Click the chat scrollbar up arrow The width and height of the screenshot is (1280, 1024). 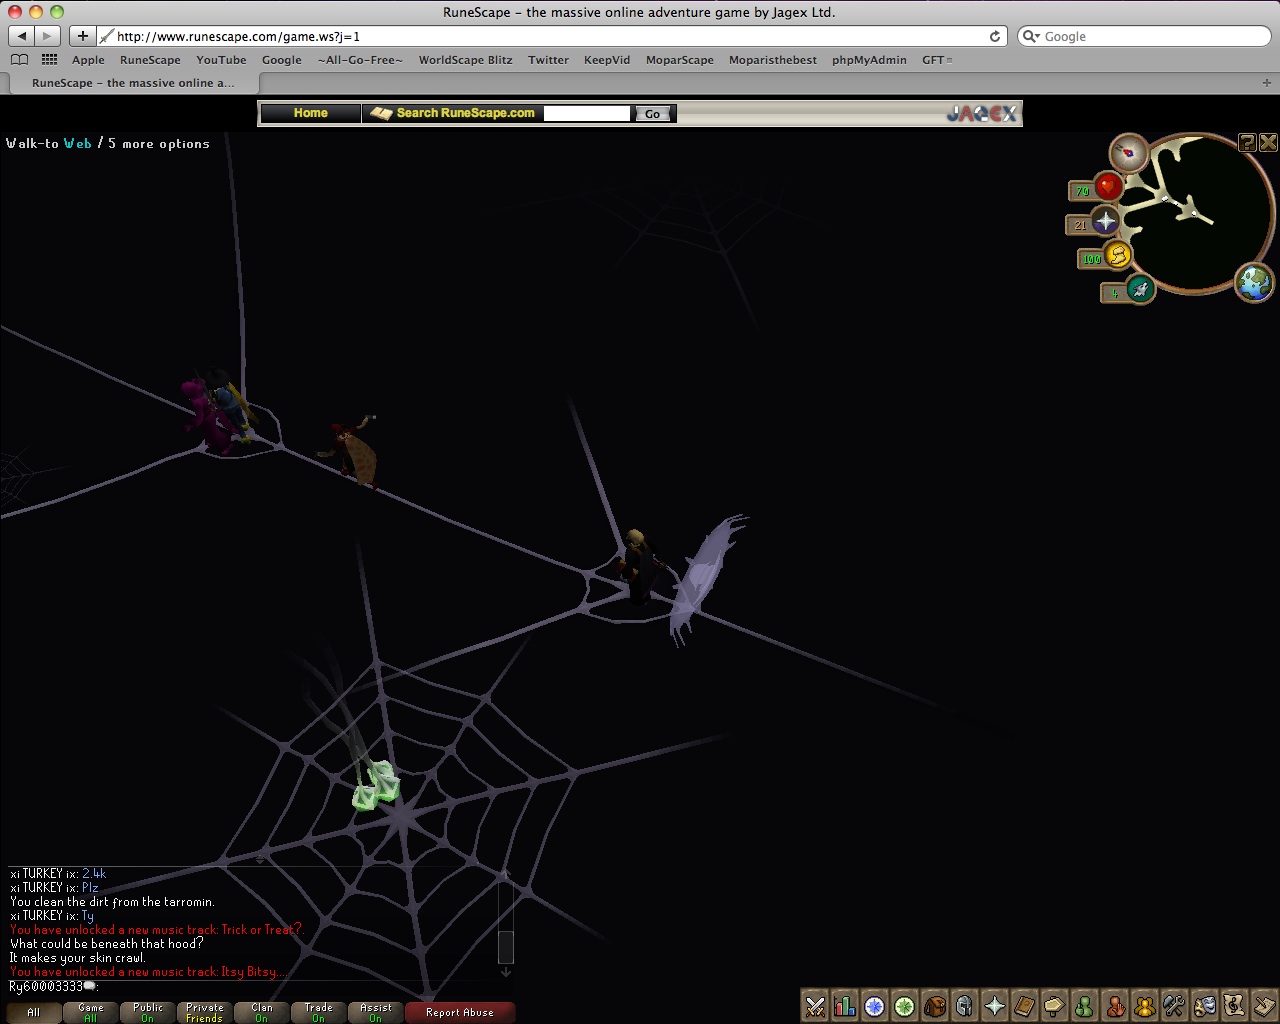coord(506,874)
